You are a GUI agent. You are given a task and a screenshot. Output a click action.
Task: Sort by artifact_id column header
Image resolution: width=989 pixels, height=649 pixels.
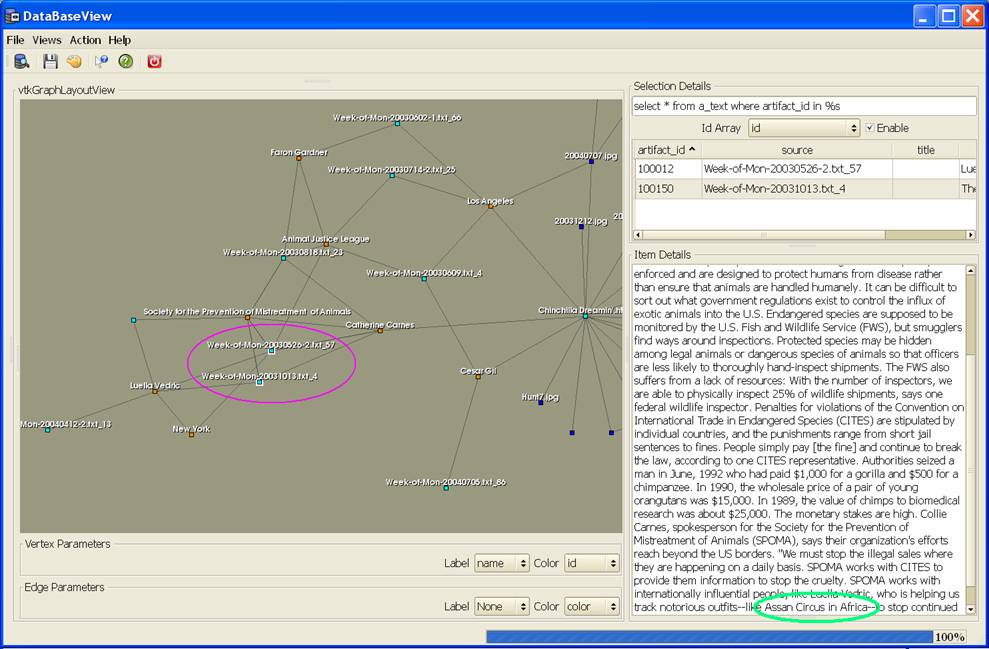(666, 150)
